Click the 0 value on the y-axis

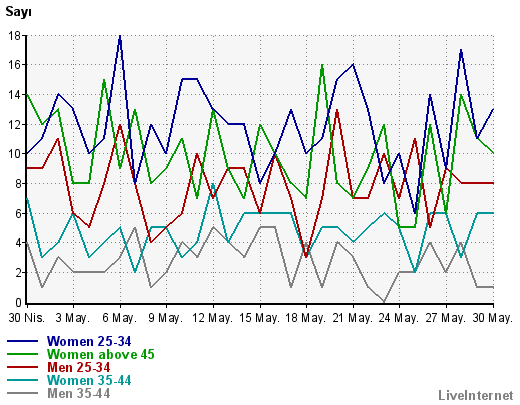[18, 303]
